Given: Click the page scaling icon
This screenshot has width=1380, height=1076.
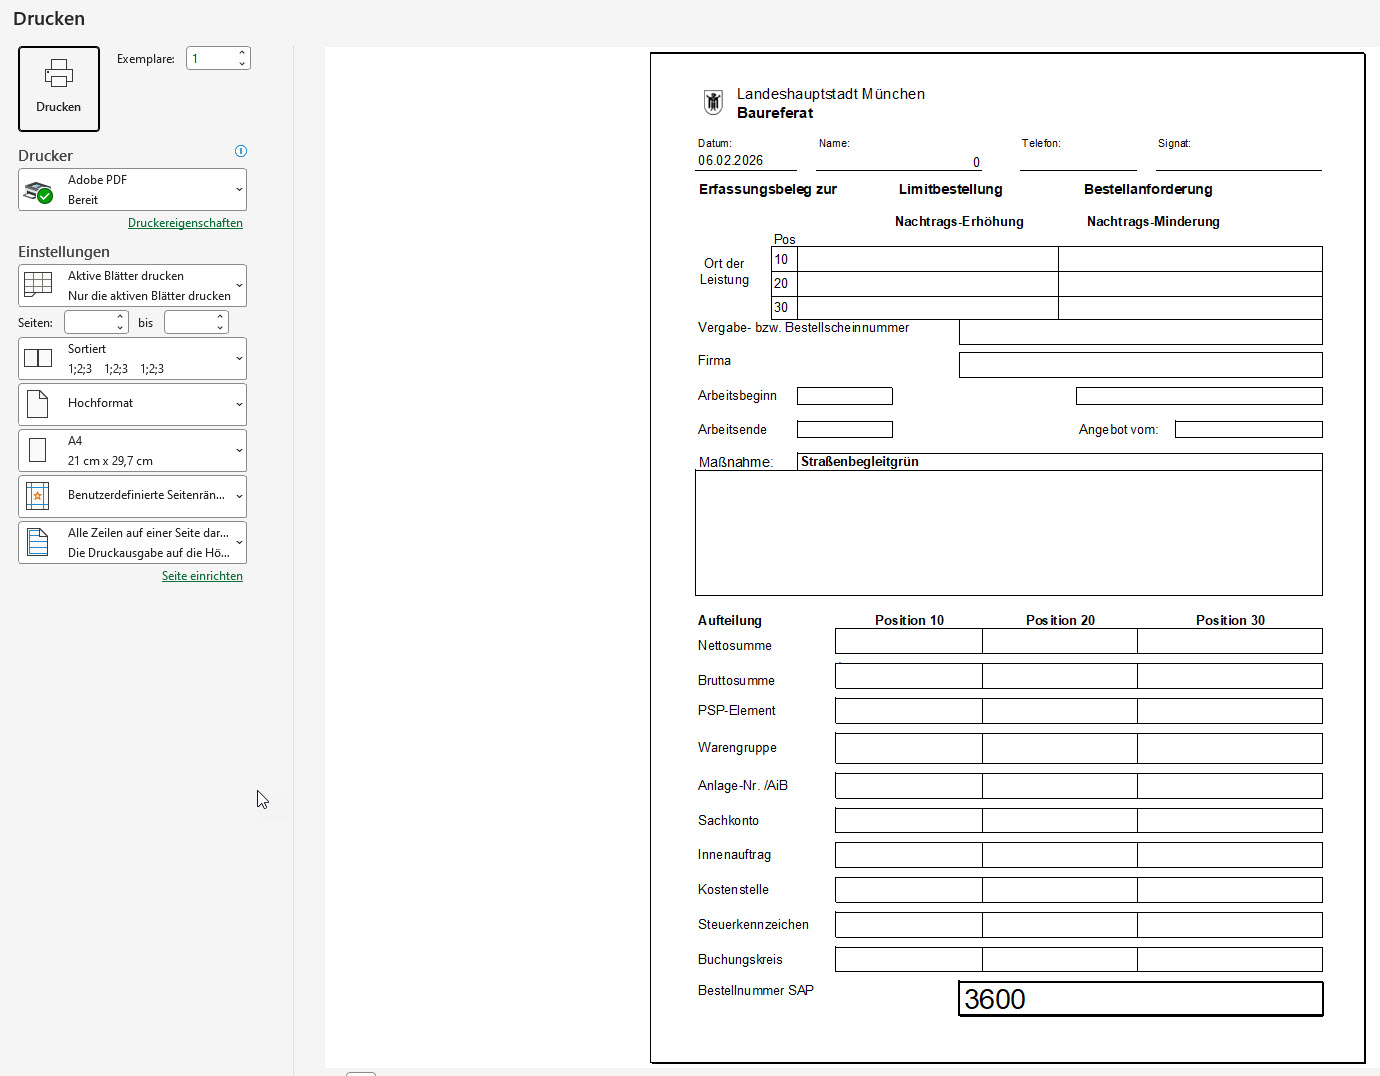Looking at the screenshot, I should (x=38, y=542).
